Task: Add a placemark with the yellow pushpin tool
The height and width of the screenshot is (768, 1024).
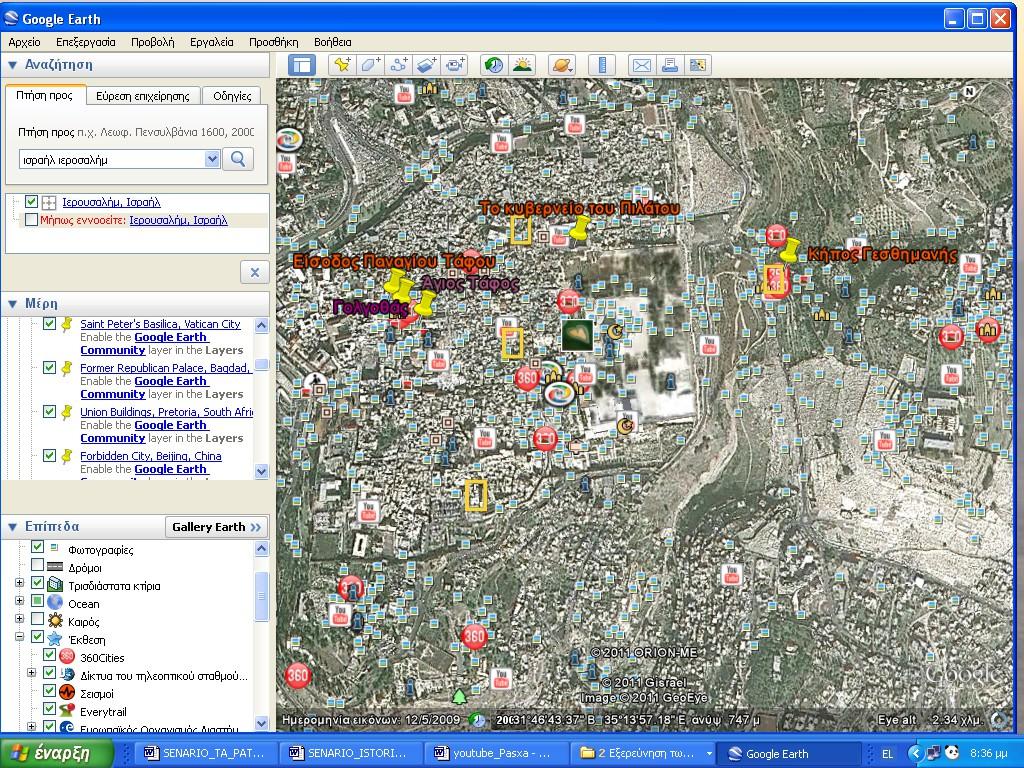Action: pos(342,65)
